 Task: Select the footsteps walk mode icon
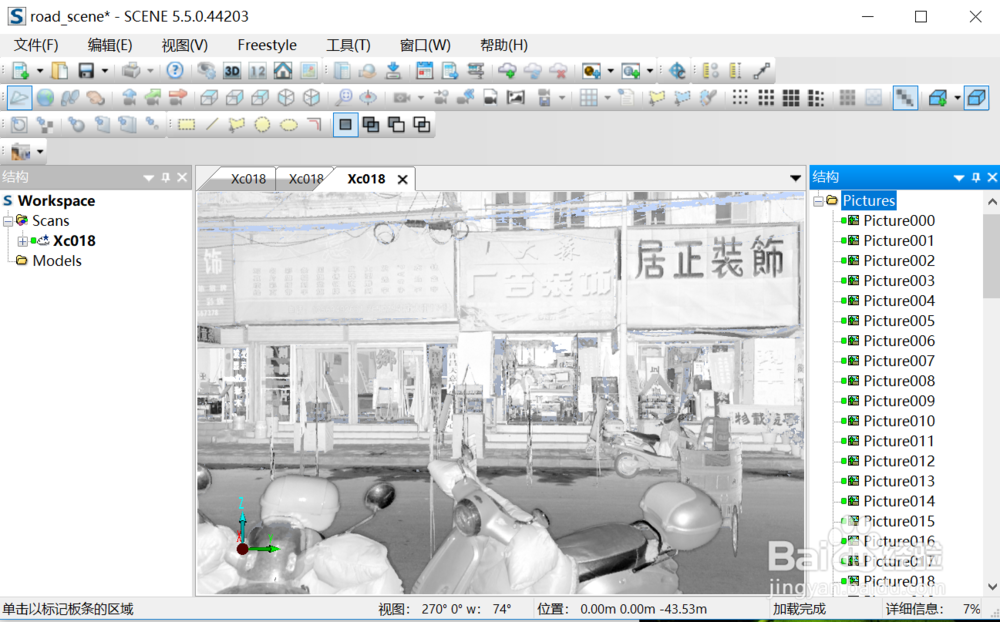click(x=70, y=98)
